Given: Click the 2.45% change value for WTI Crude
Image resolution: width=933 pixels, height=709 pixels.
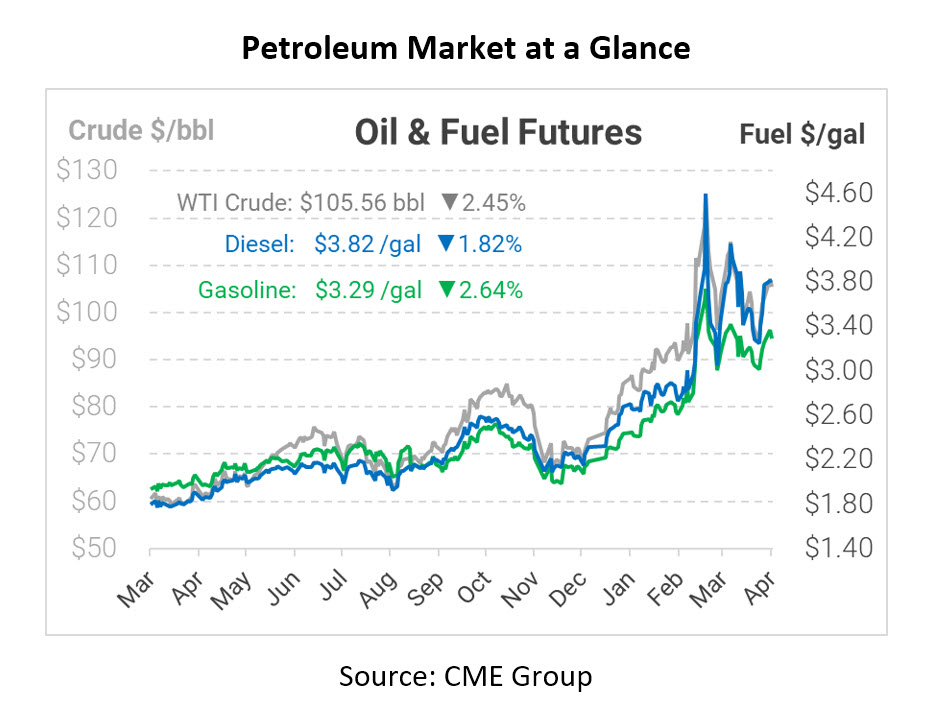Looking at the screenshot, I should coord(494,203).
